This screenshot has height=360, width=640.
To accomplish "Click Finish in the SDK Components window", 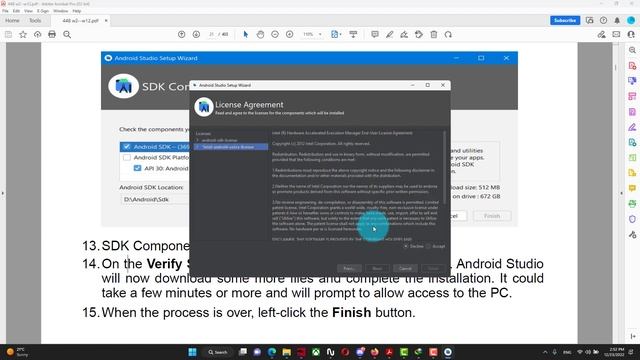I will point(492,216).
